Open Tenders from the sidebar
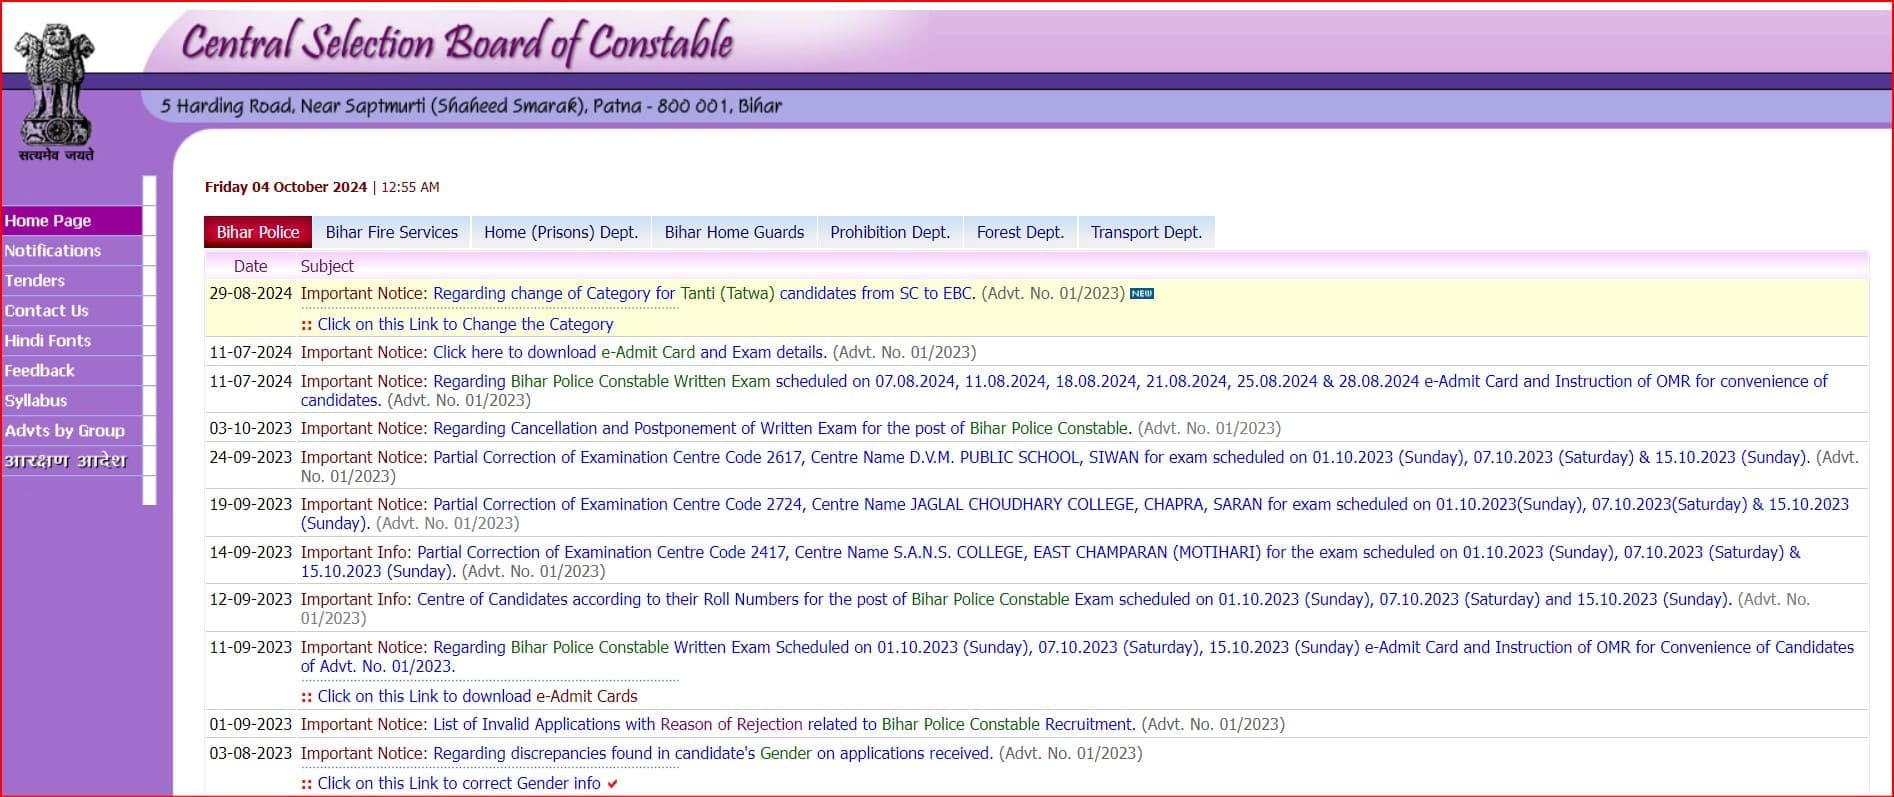This screenshot has height=797, width=1894. pos(72,280)
